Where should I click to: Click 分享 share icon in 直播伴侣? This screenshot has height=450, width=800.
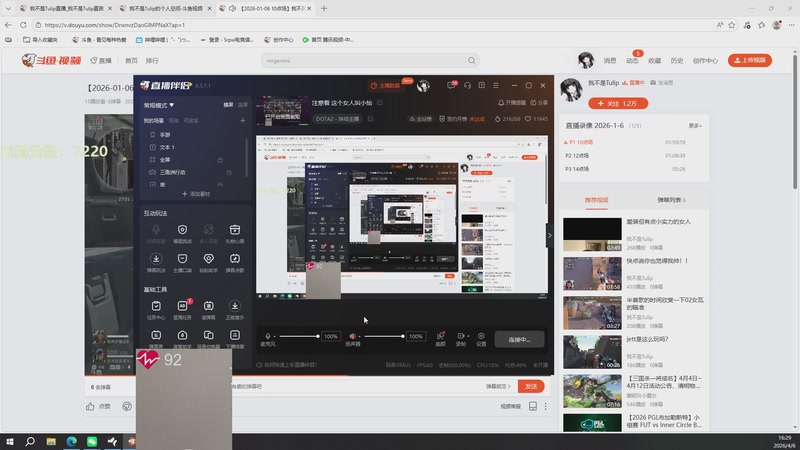(533, 103)
